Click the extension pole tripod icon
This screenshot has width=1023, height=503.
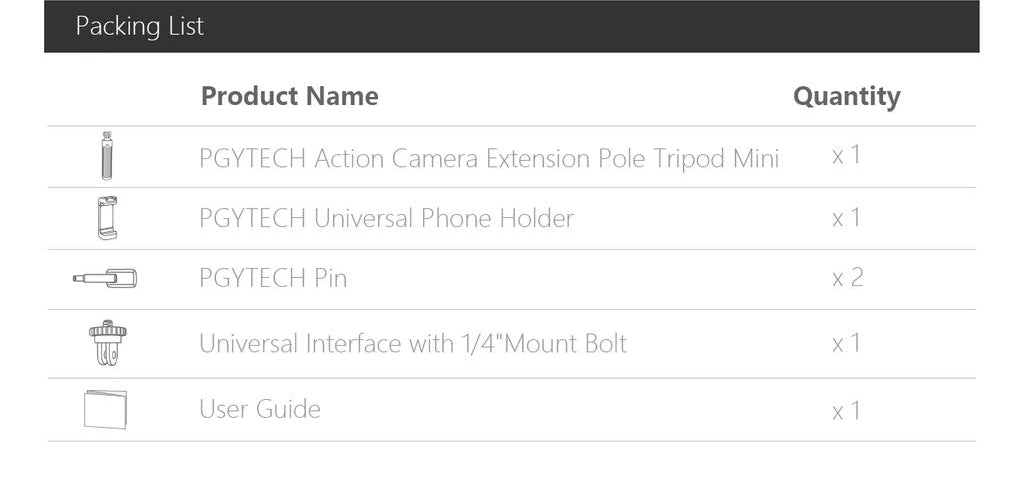click(x=106, y=156)
